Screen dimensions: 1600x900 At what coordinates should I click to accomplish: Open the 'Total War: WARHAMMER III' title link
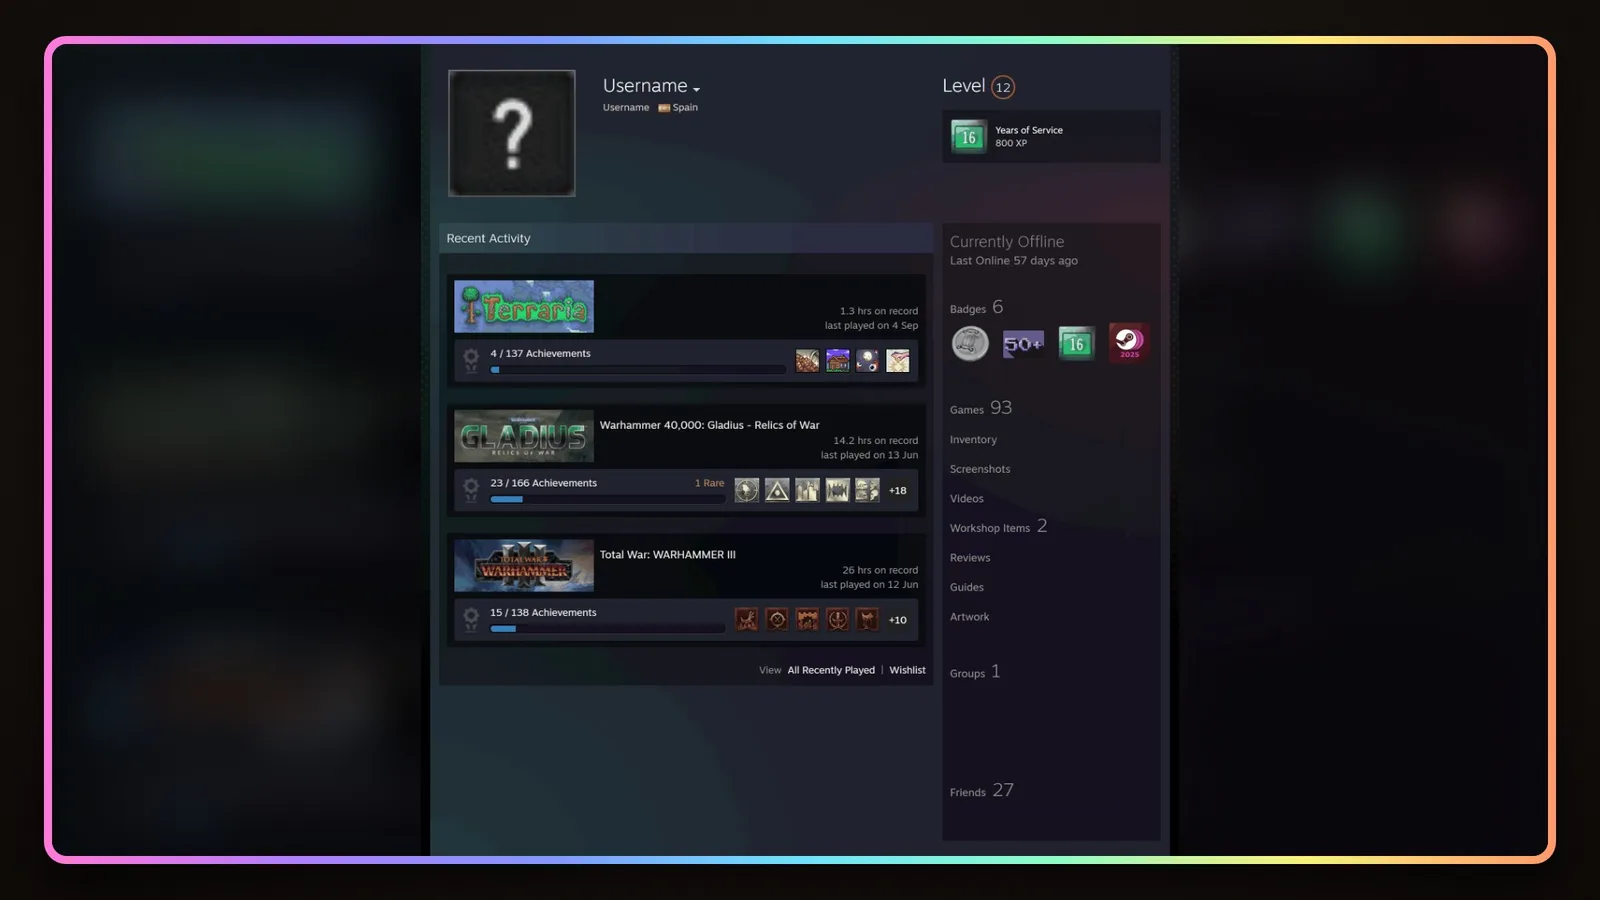pos(667,555)
